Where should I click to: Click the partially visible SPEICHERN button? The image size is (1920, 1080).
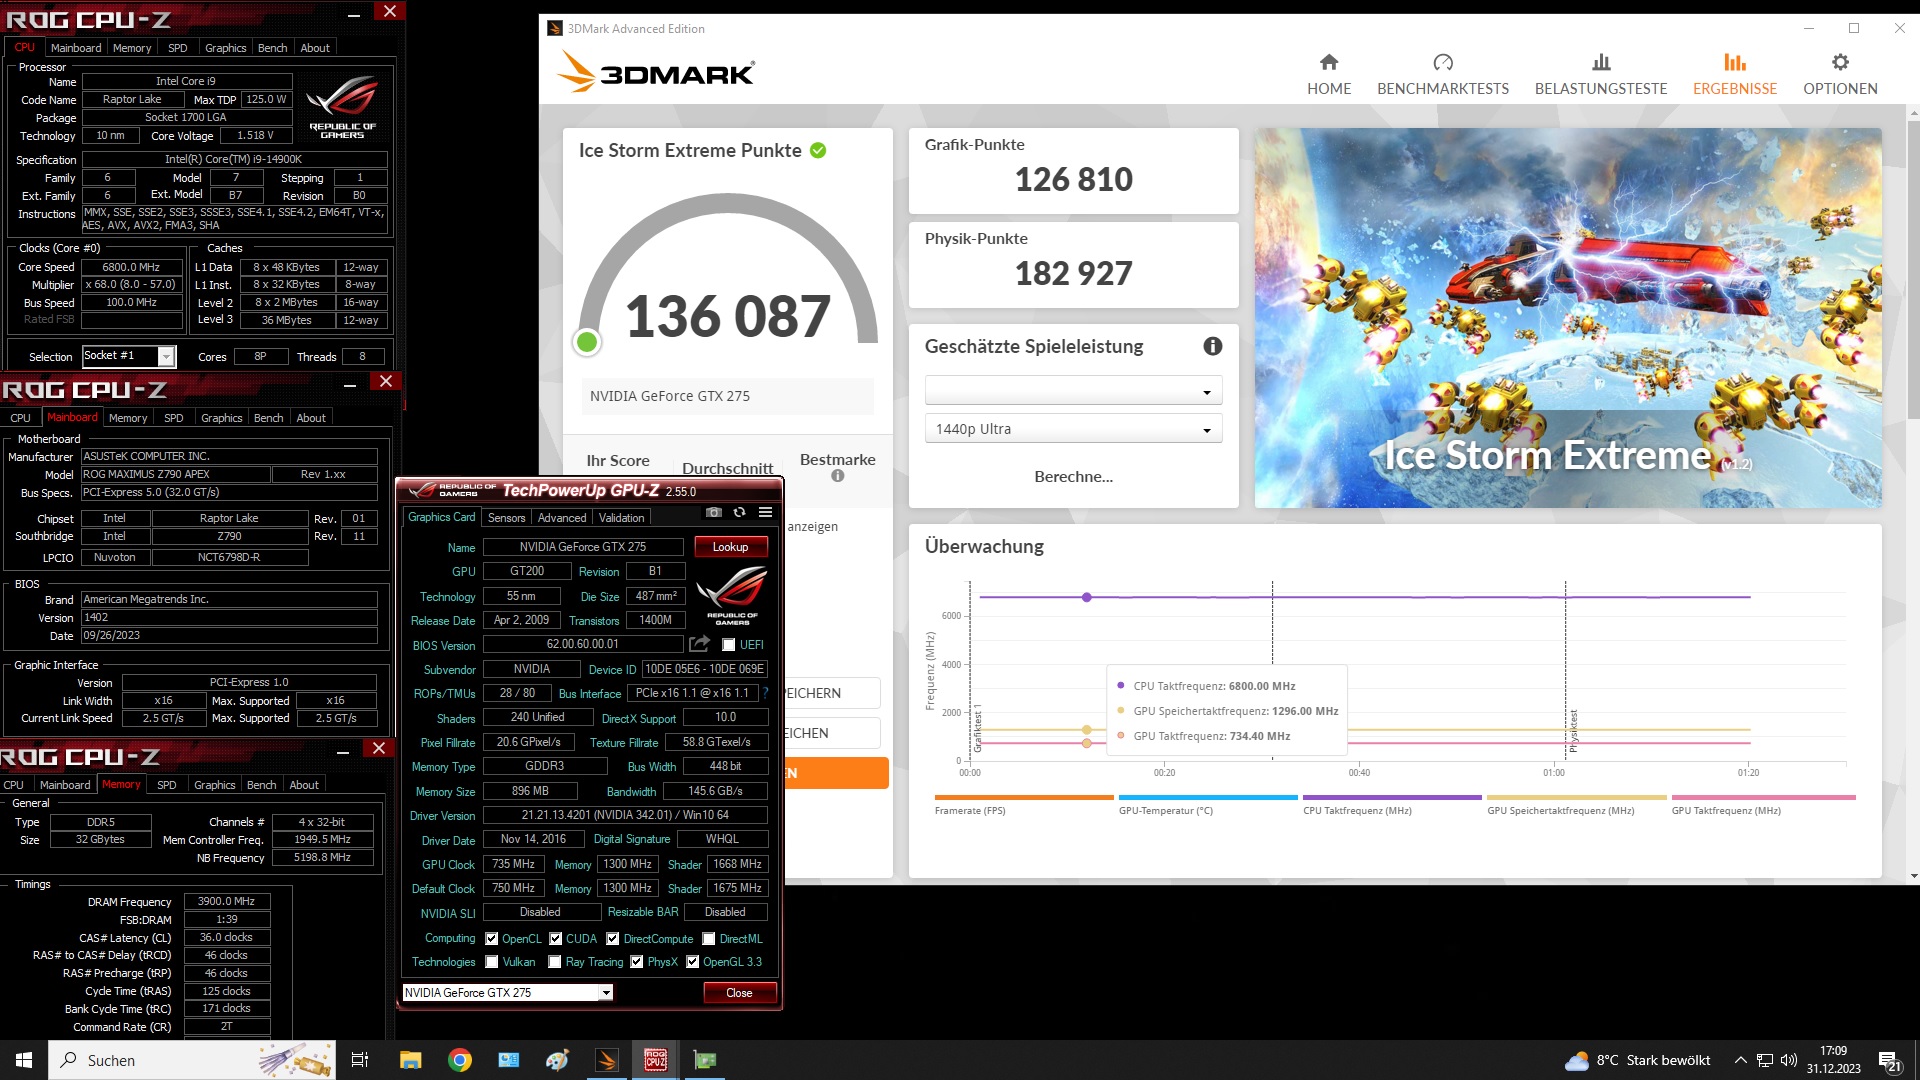click(831, 693)
